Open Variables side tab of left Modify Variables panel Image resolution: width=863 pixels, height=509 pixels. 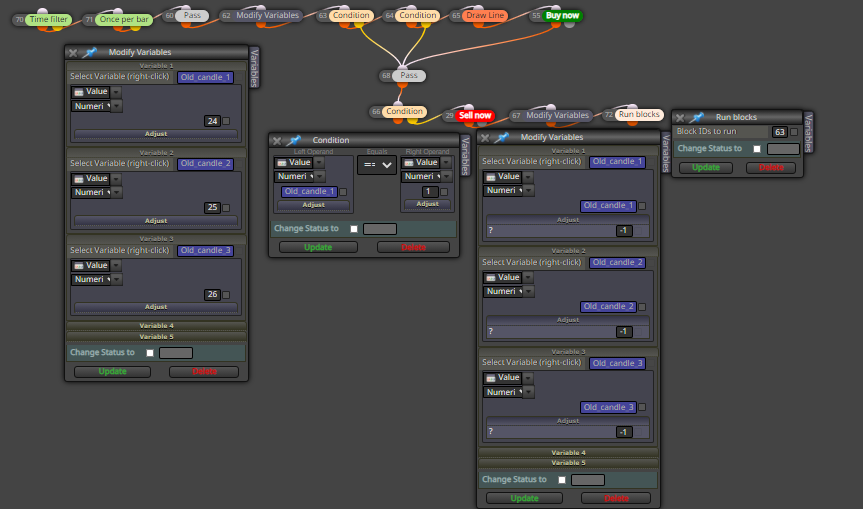coord(254,67)
